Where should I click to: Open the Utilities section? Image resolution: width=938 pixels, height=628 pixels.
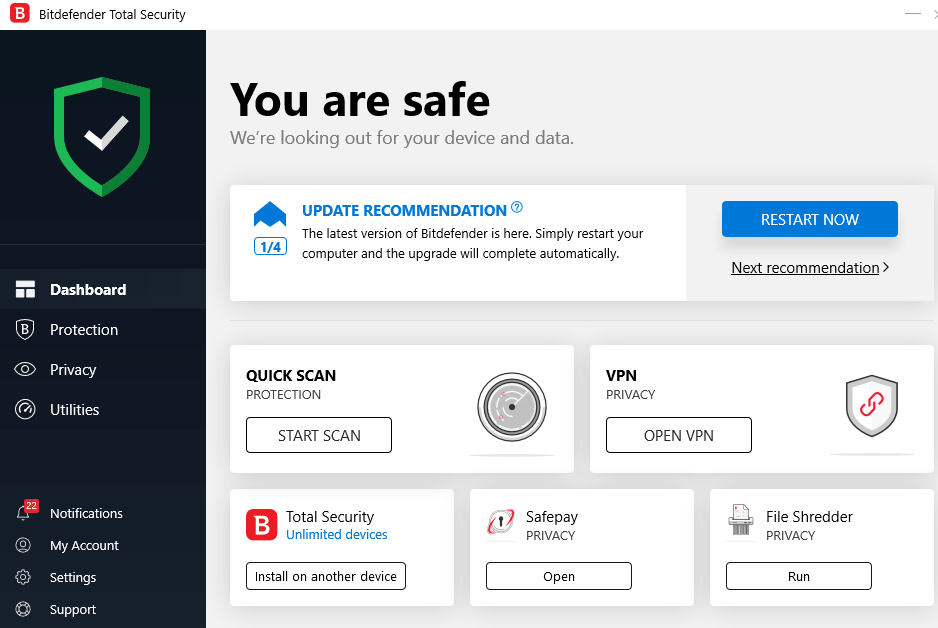point(75,409)
